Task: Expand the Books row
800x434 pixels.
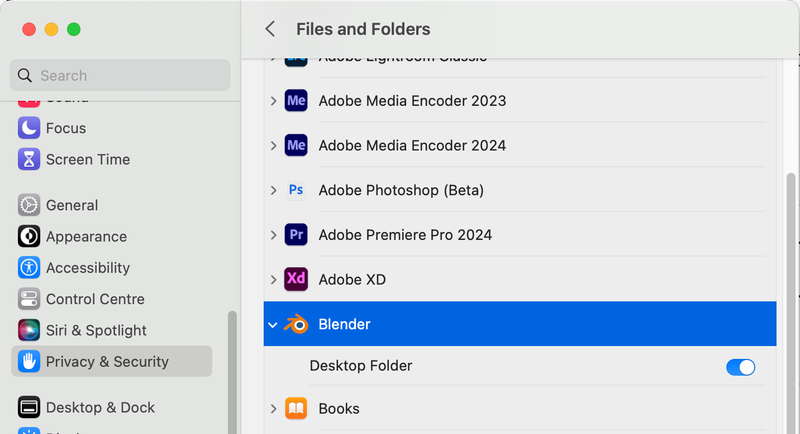Action: pyautogui.click(x=273, y=409)
